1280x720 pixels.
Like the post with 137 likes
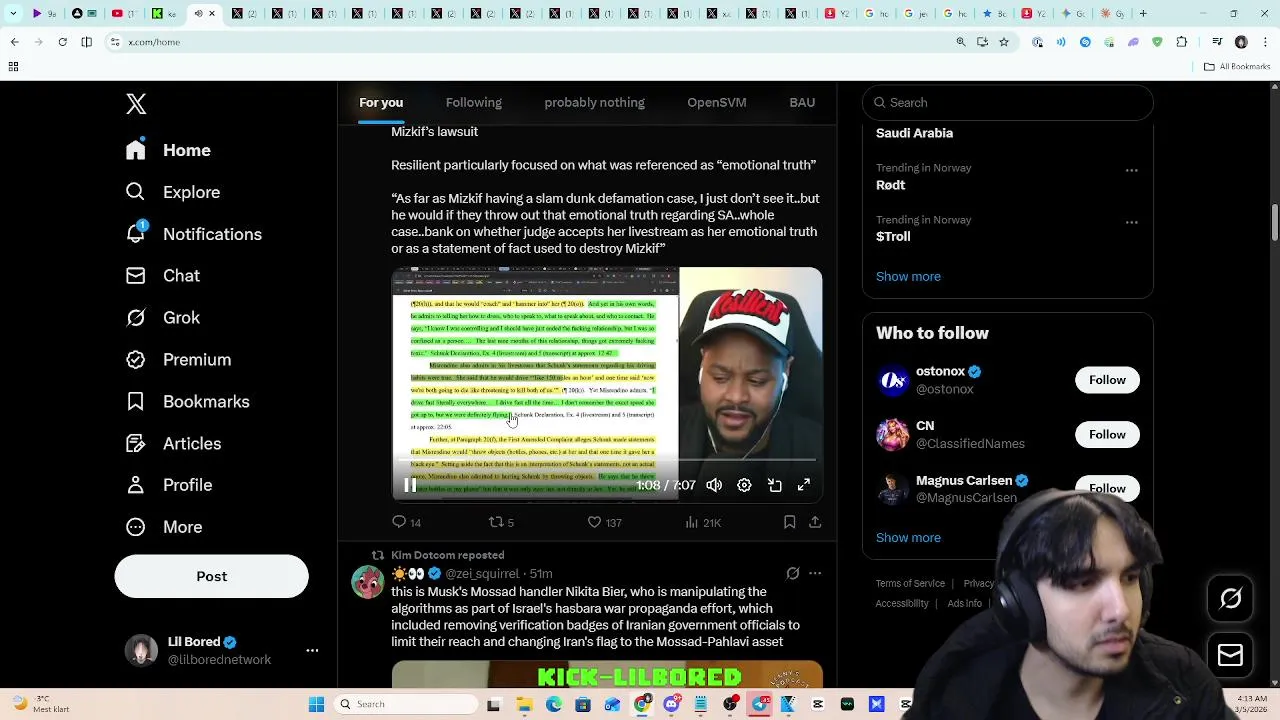604,522
